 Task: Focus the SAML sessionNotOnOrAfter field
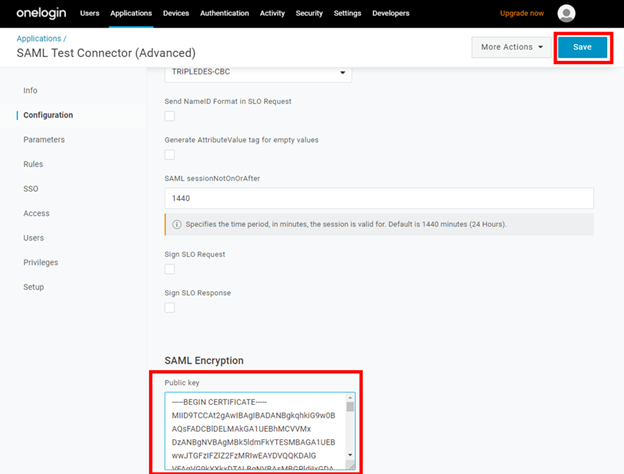379,199
